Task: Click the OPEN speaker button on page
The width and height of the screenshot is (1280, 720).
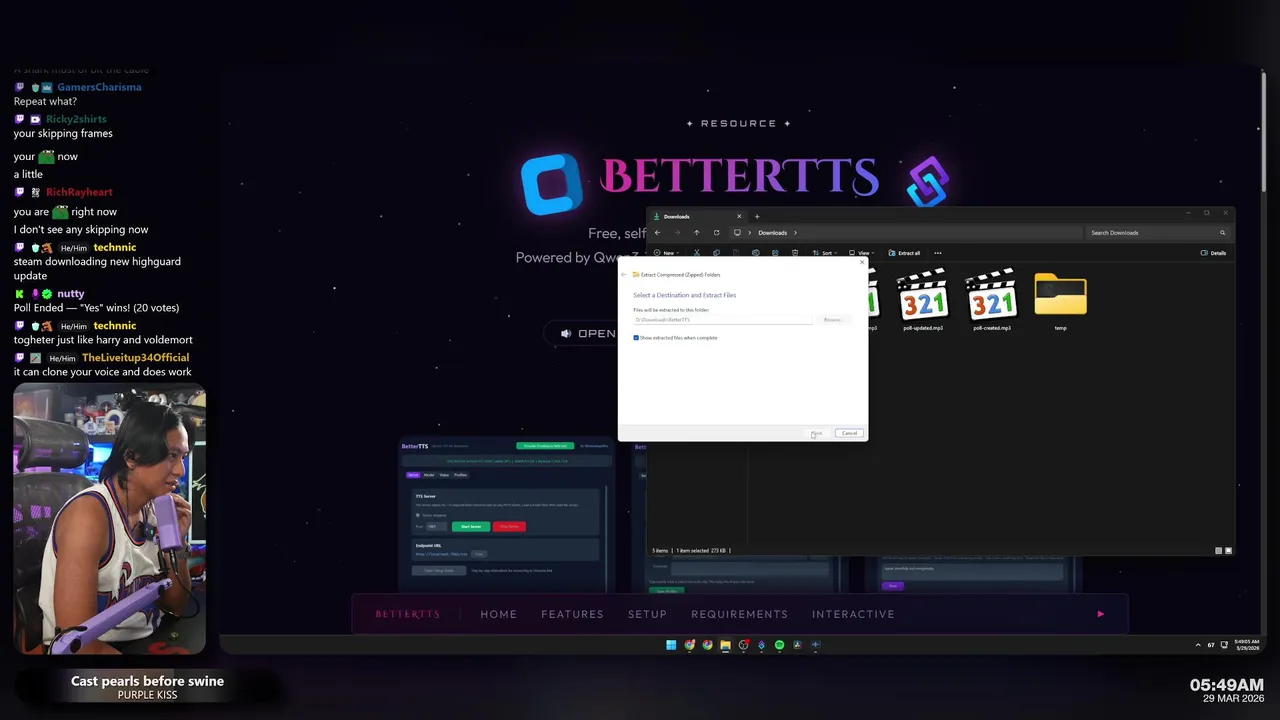Action: tap(588, 333)
